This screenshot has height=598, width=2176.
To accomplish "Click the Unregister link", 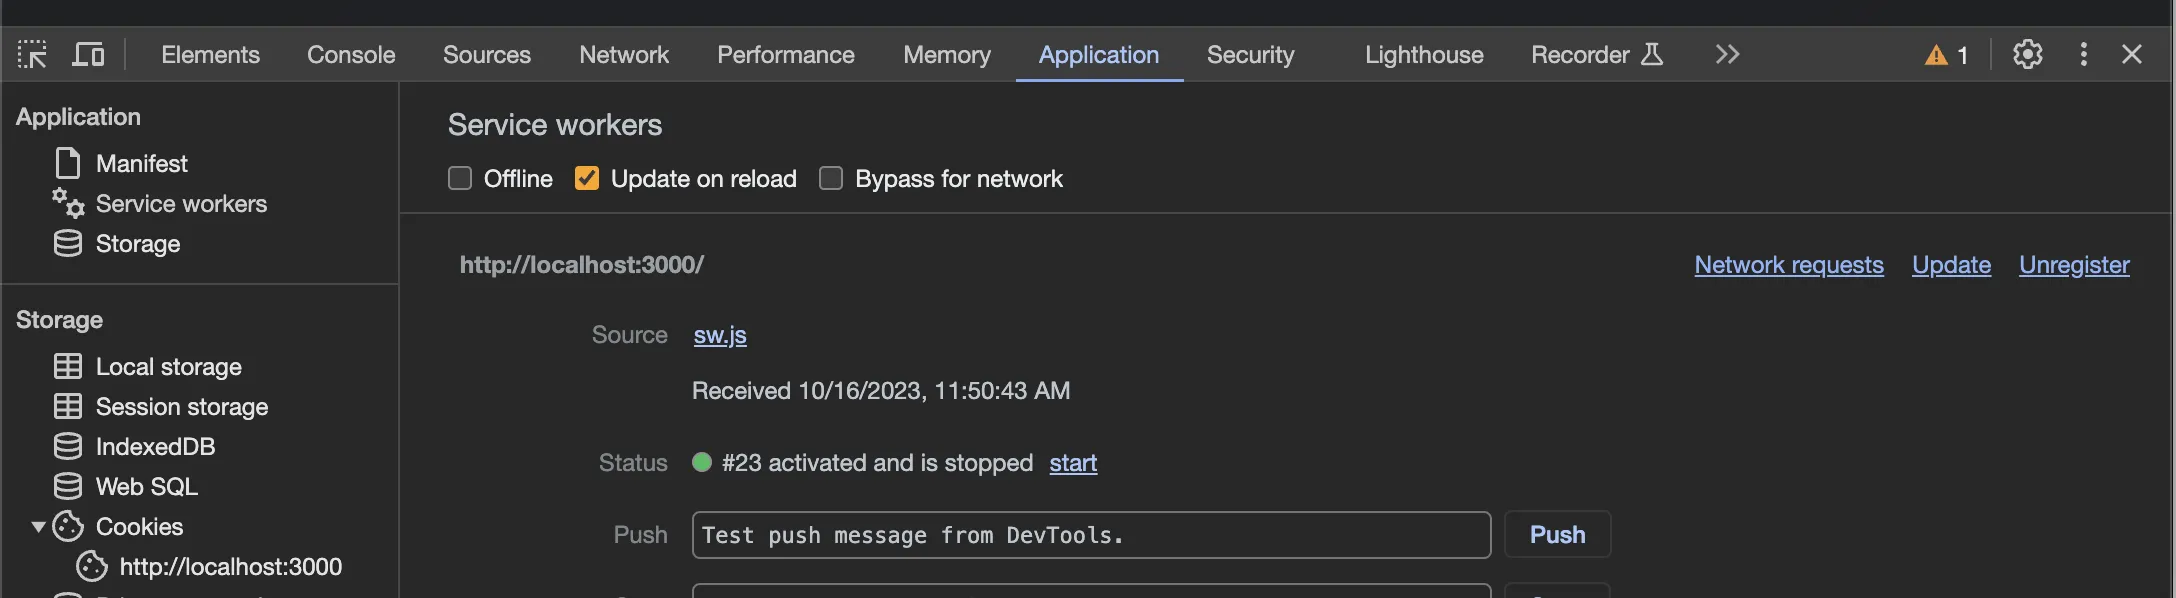I will coord(2074,264).
